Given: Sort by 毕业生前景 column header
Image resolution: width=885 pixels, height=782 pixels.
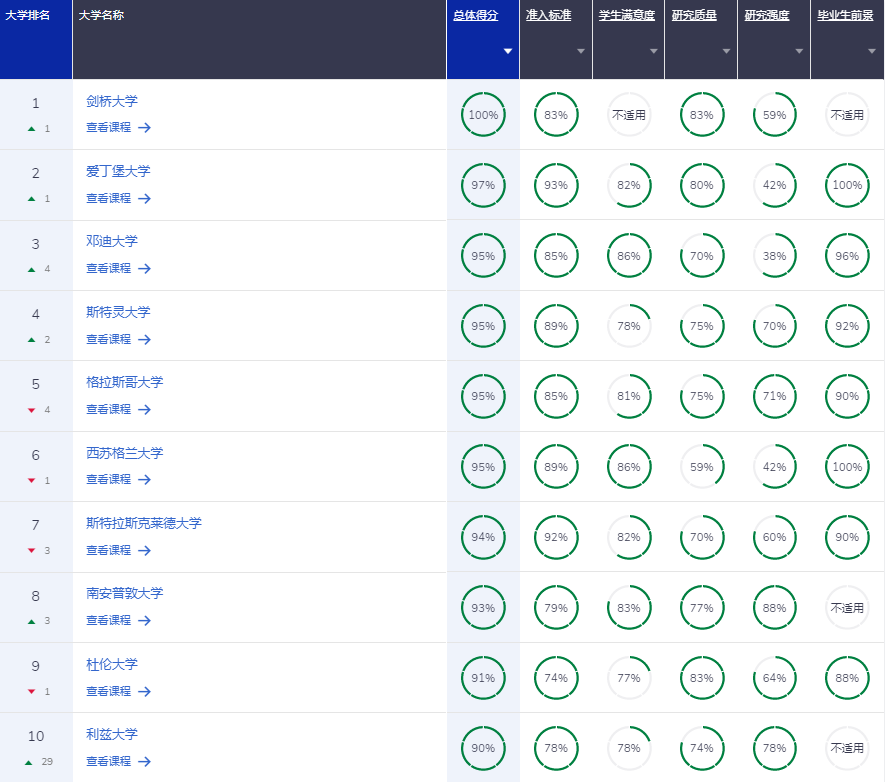Looking at the screenshot, I should 845,15.
